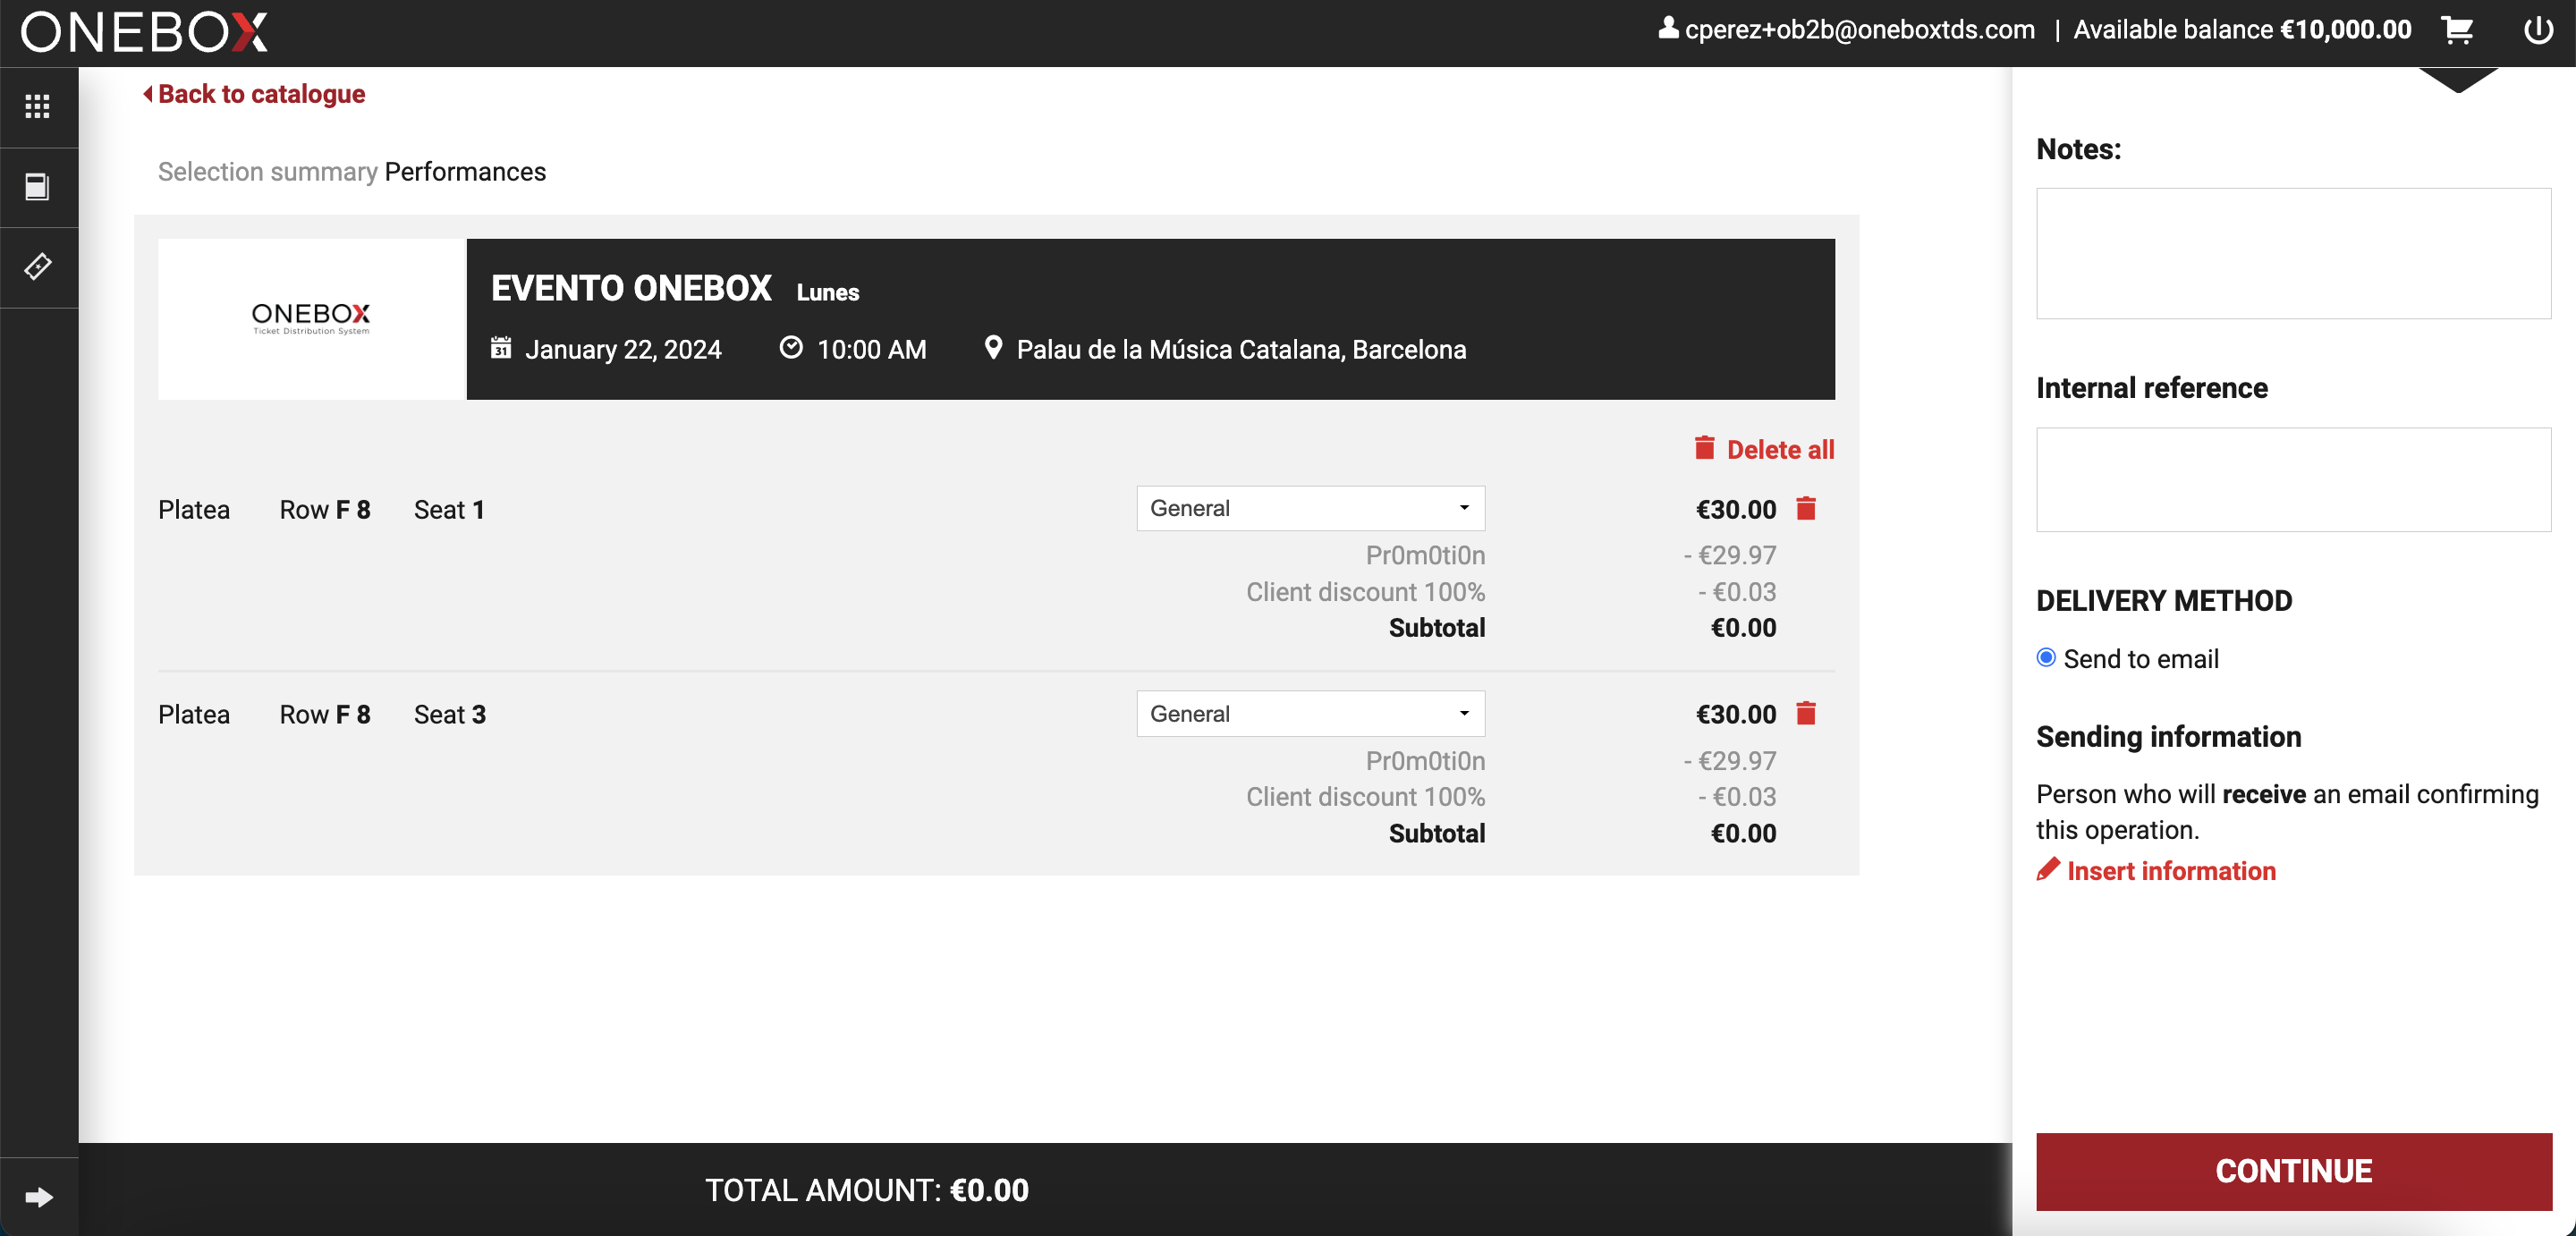2576x1236 pixels.
Task: Select the Send to email radio button
Action: point(2046,657)
